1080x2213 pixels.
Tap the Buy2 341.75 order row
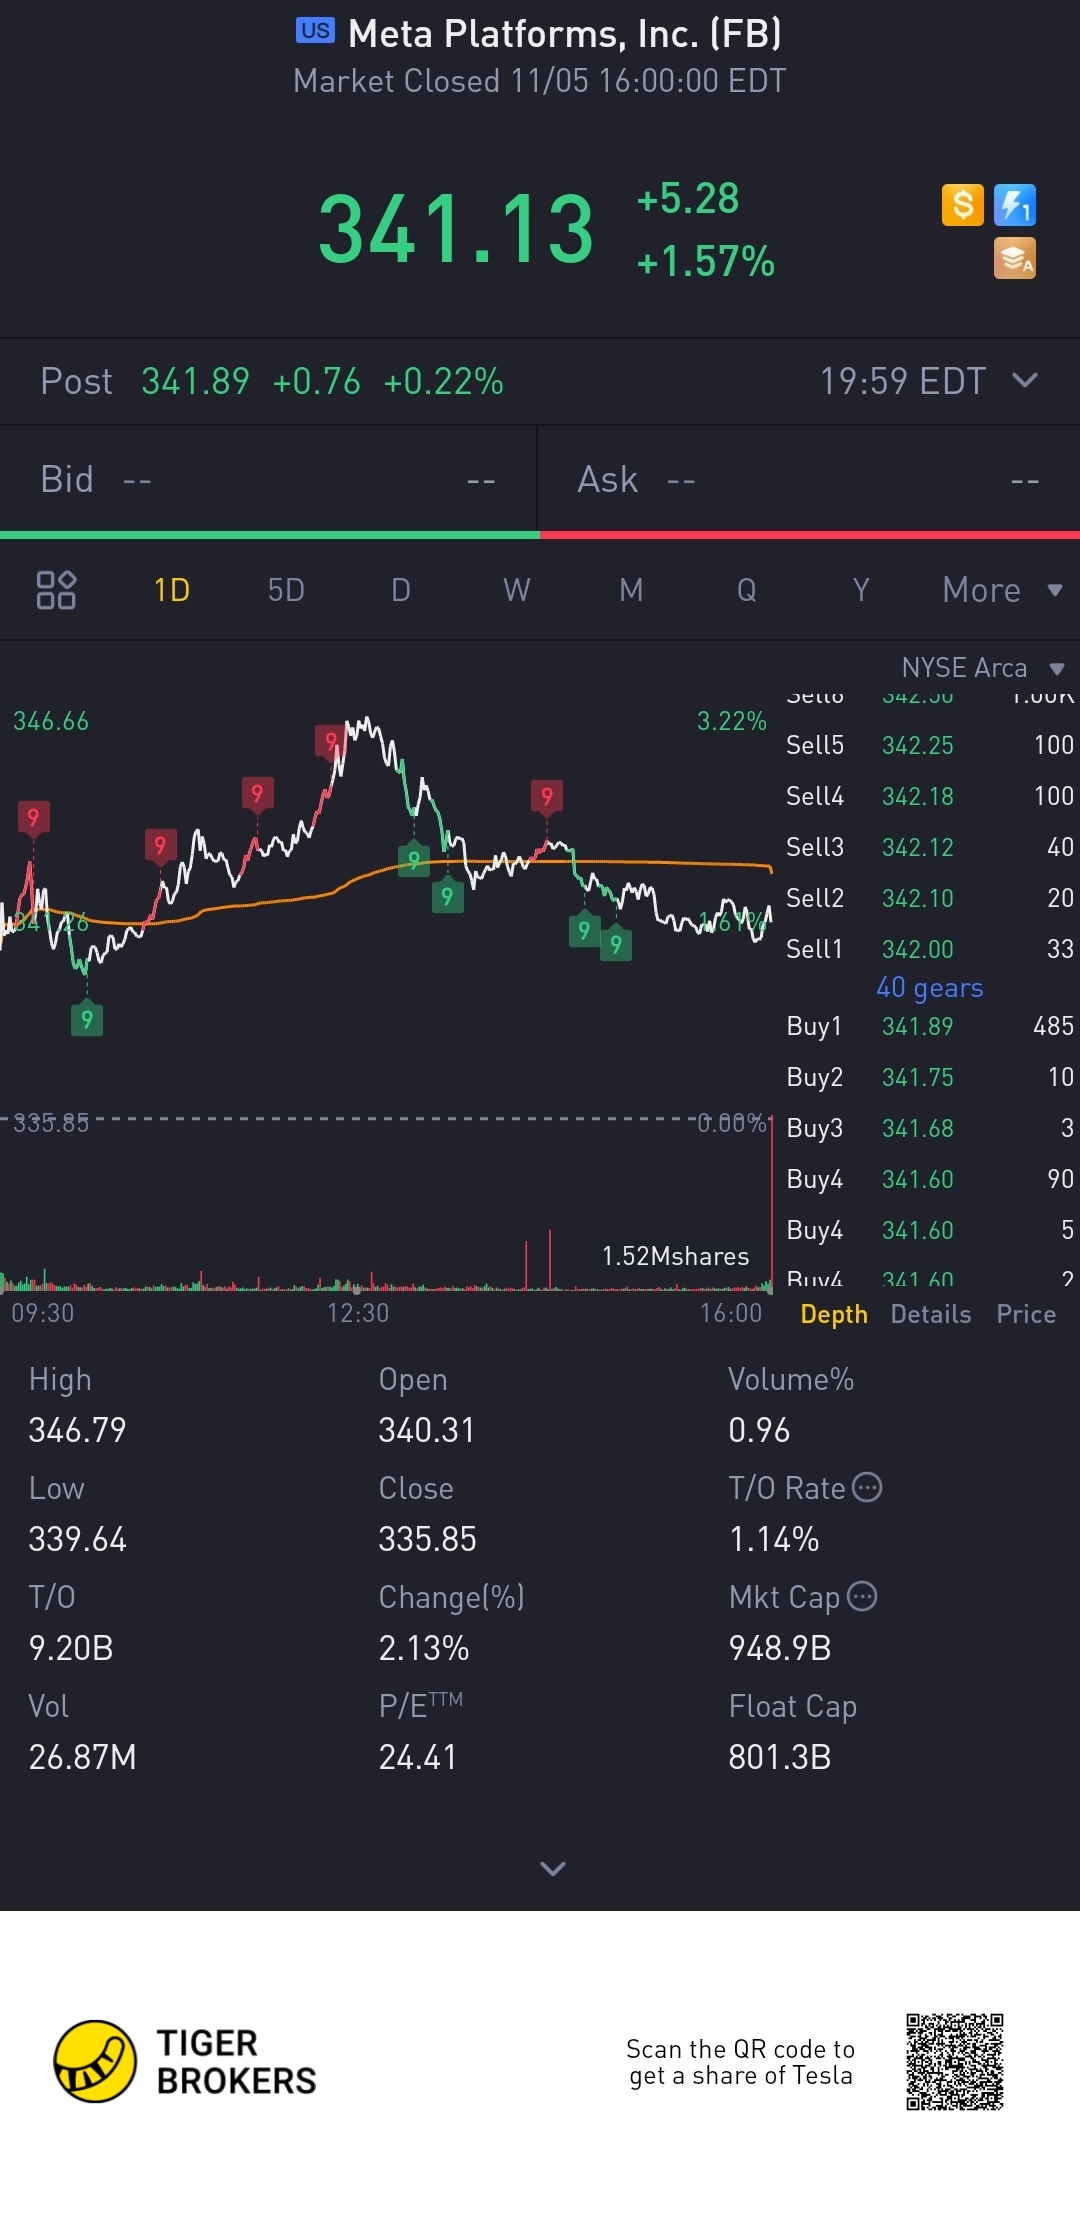click(930, 1077)
